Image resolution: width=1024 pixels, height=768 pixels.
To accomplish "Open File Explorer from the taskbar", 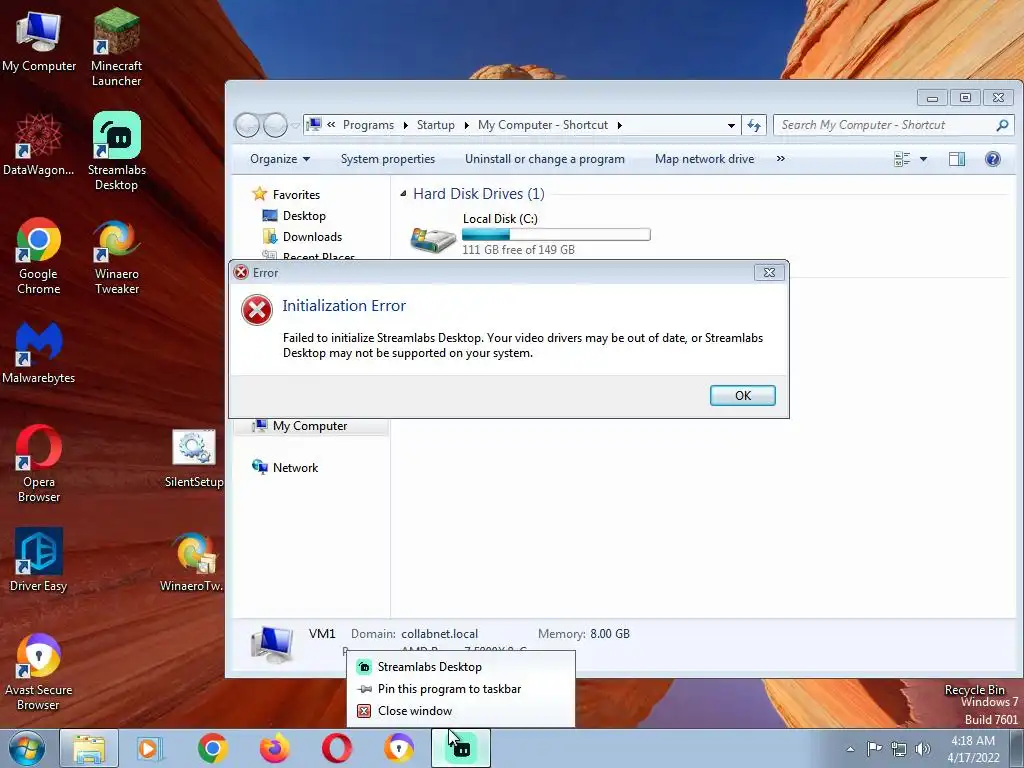I will point(89,748).
